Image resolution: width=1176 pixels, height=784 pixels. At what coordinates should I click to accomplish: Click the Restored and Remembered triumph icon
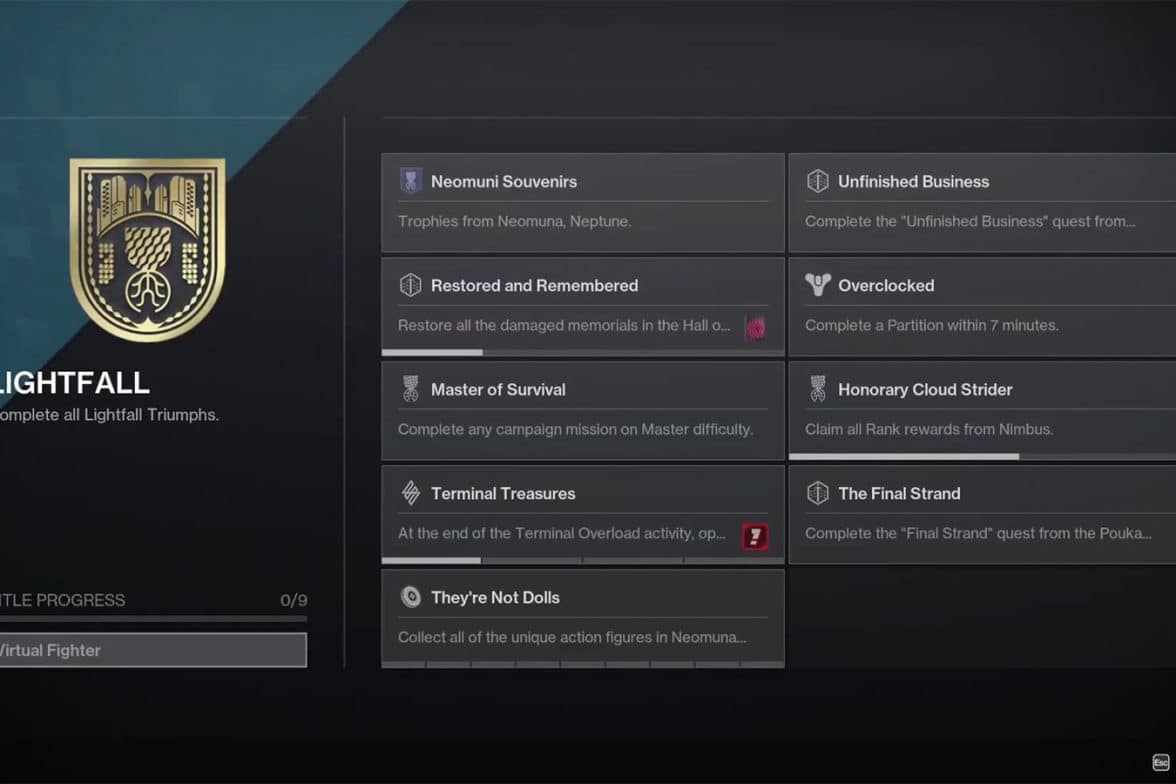tap(410, 285)
